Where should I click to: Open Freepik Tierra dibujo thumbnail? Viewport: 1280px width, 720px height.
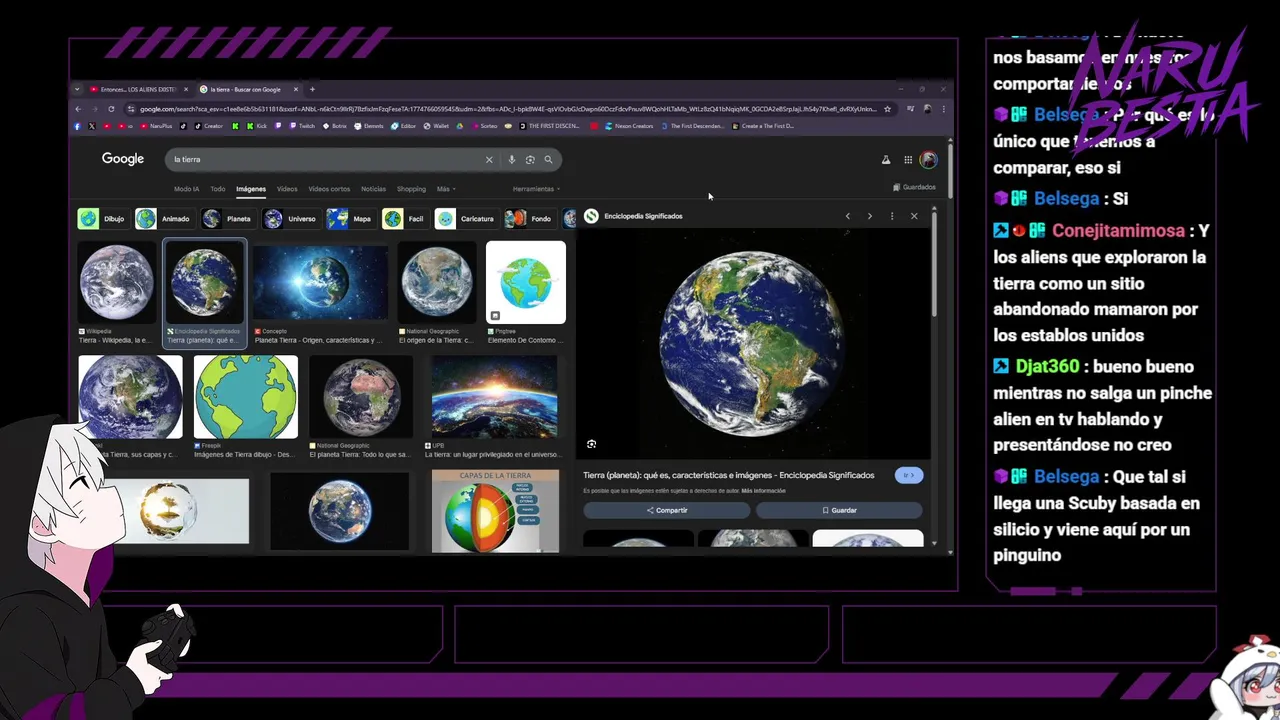[x=246, y=397]
